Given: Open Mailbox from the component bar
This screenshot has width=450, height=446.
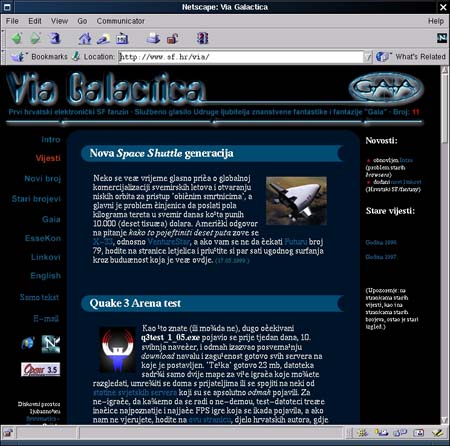Looking at the screenshot, I should tap(381, 433).
